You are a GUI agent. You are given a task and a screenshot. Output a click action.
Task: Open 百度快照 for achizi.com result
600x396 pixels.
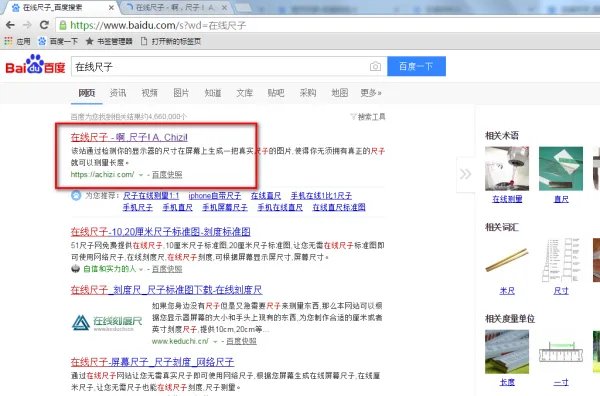(x=167, y=175)
